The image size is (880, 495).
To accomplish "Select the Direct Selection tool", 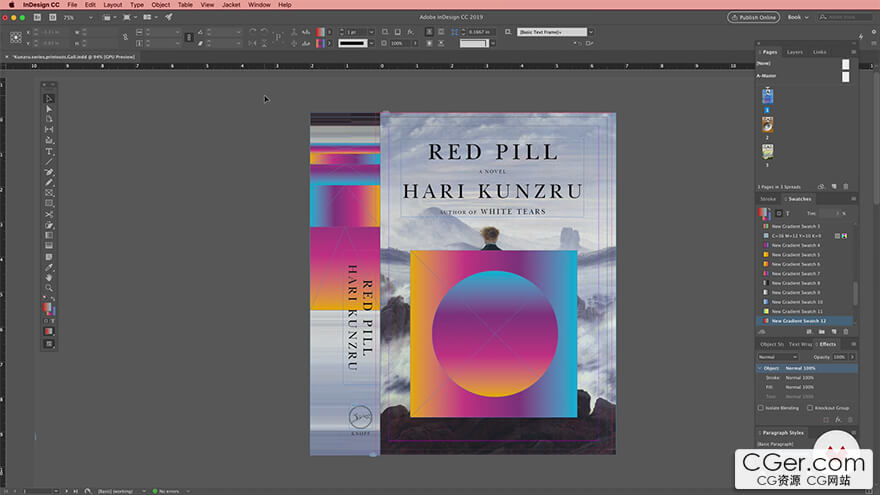I will click(49, 109).
